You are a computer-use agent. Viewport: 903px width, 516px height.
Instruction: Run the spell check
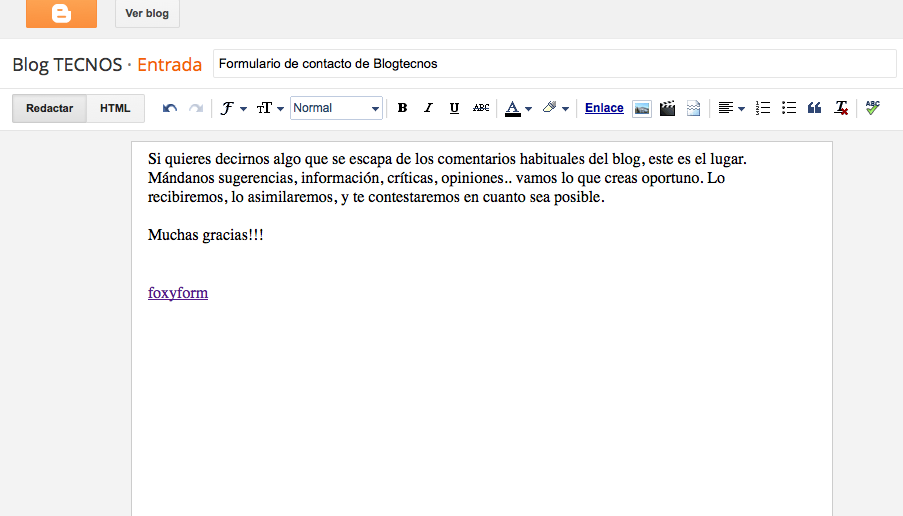[872, 108]
